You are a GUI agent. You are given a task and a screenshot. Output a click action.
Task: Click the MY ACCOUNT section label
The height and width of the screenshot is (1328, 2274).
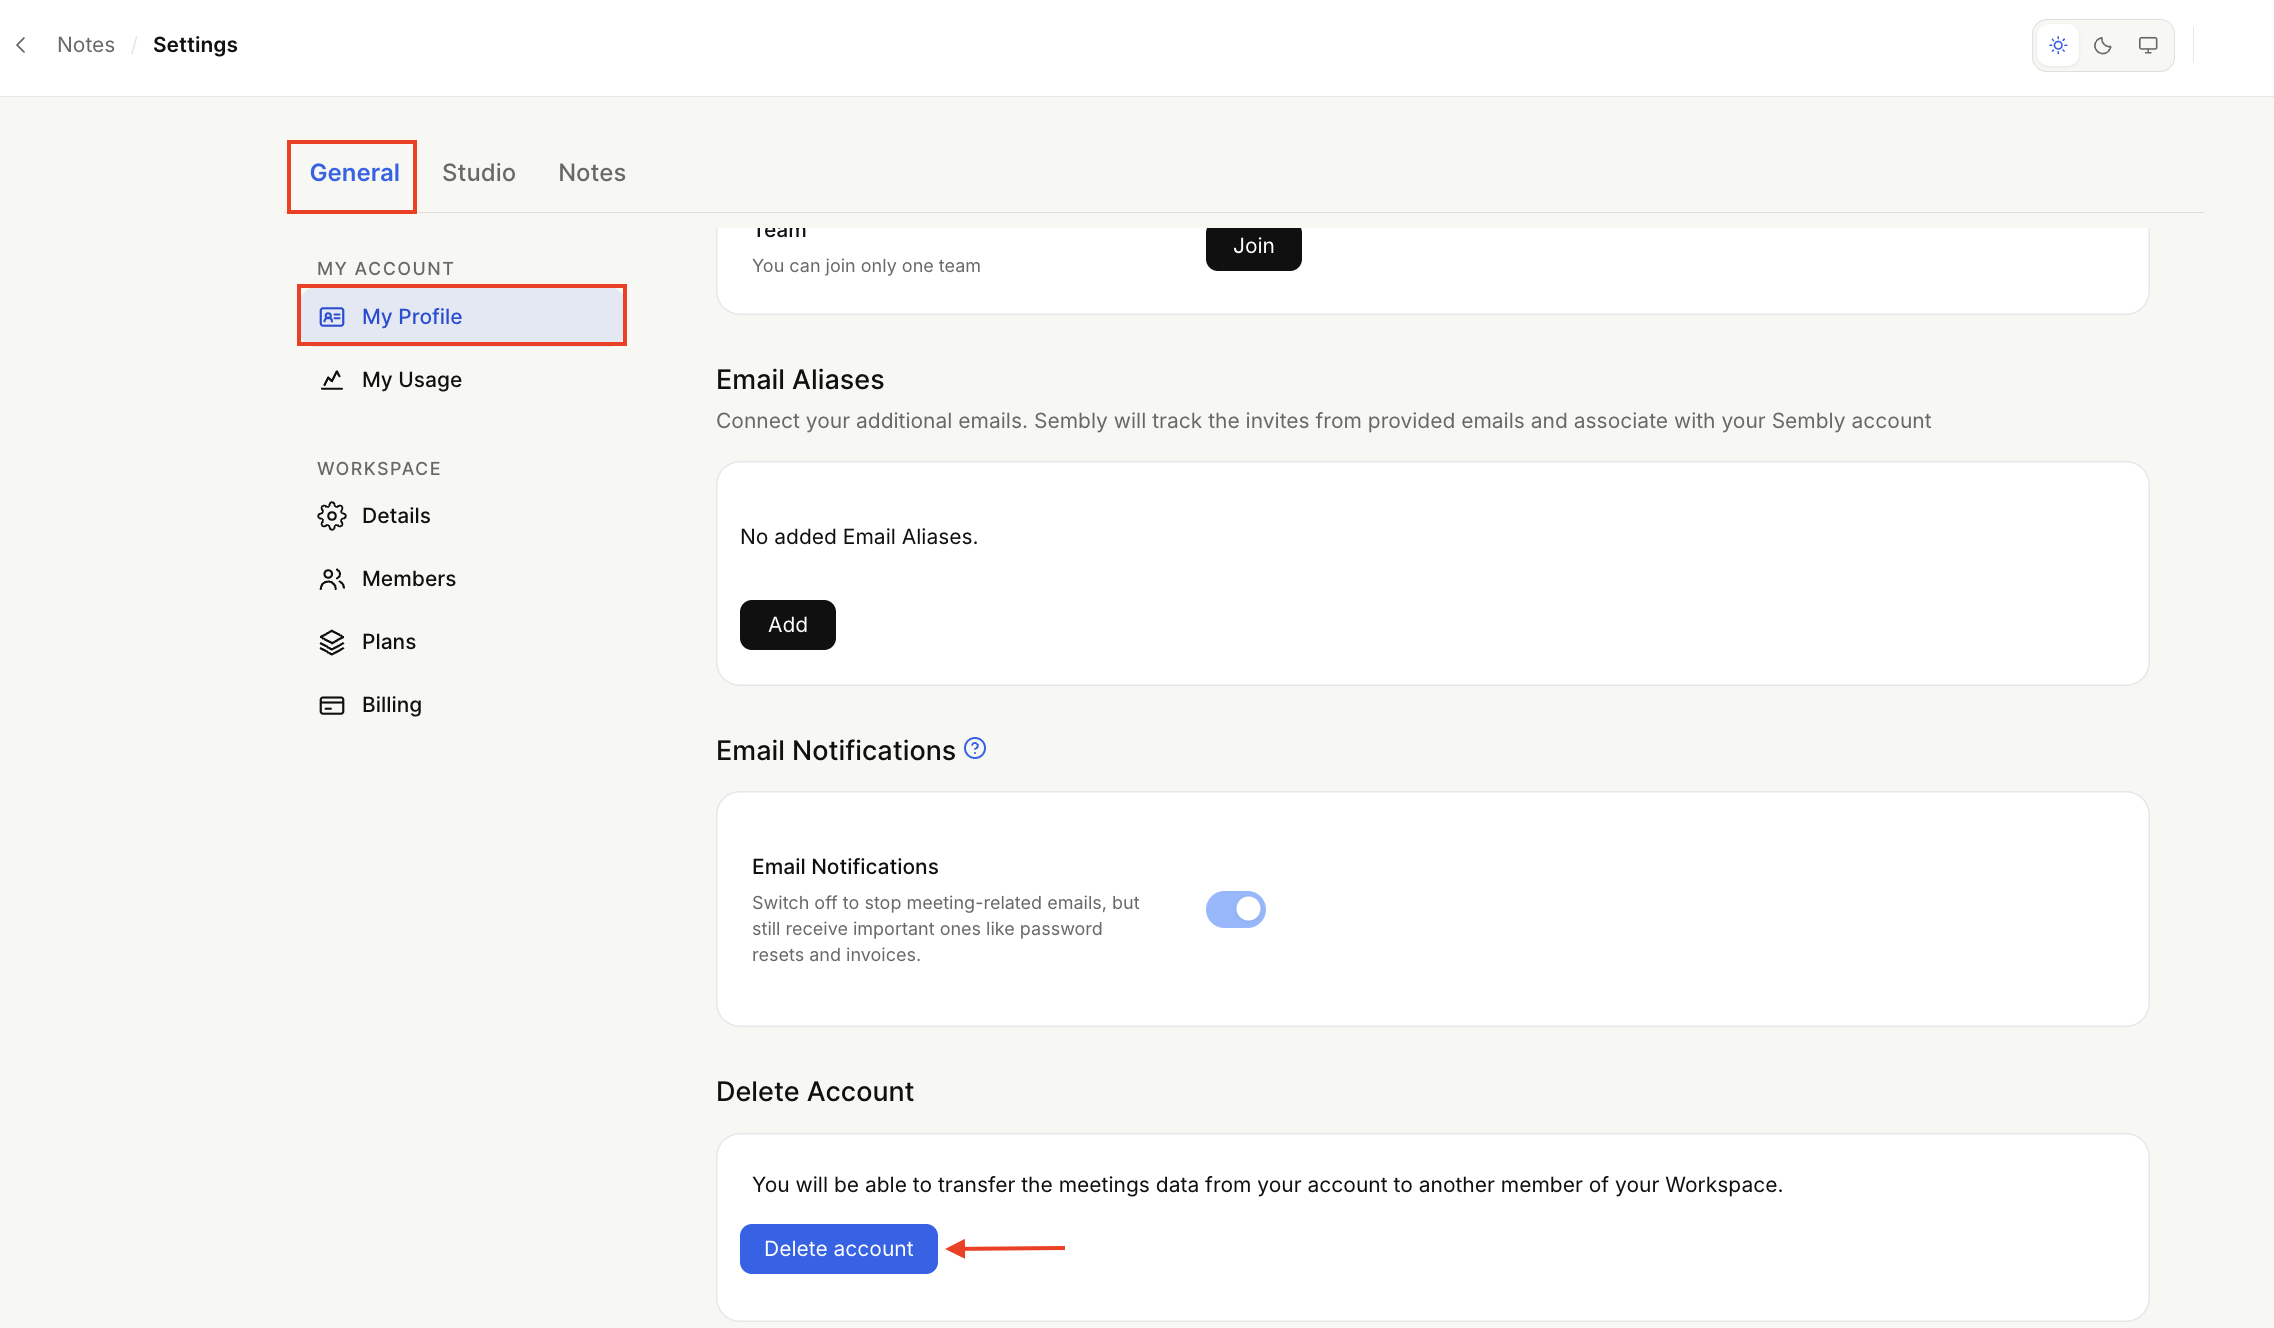(386, 269)
